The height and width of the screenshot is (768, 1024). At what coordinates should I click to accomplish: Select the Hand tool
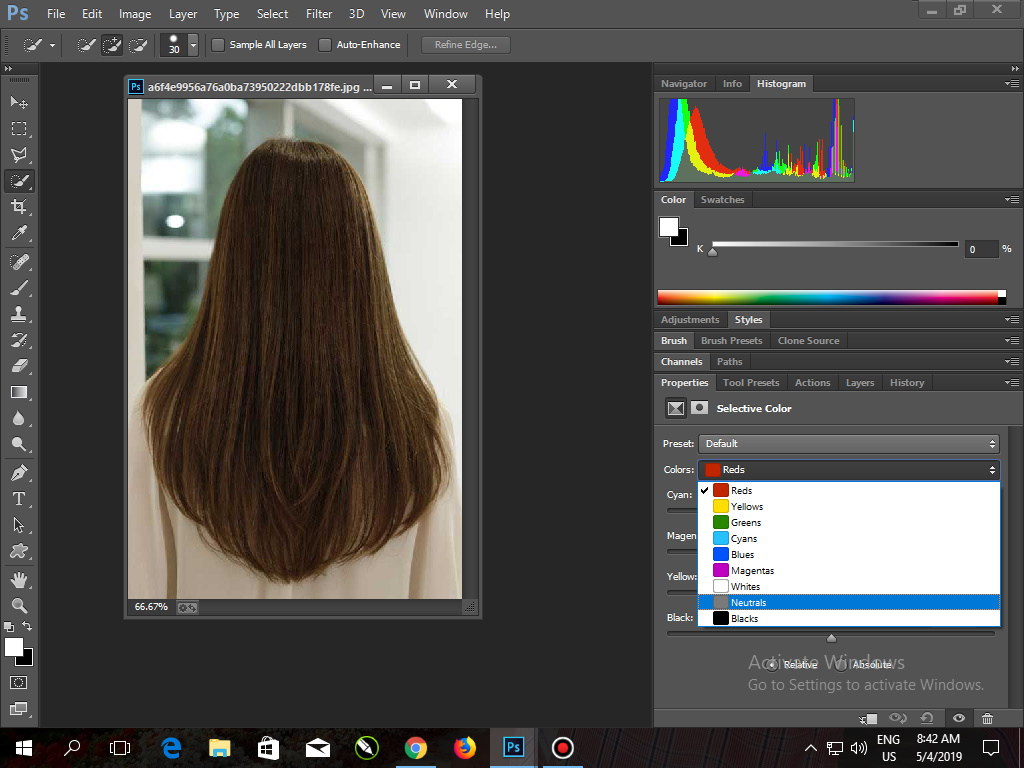coord(18,579)
